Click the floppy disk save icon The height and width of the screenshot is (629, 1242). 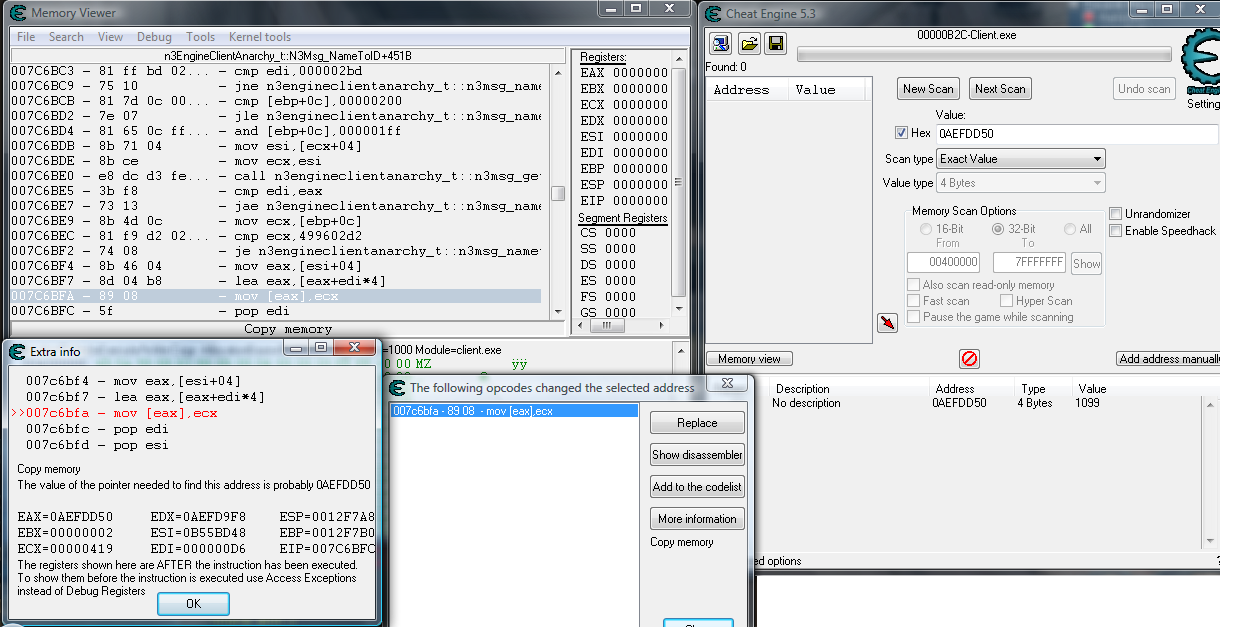tap(775, 43)
